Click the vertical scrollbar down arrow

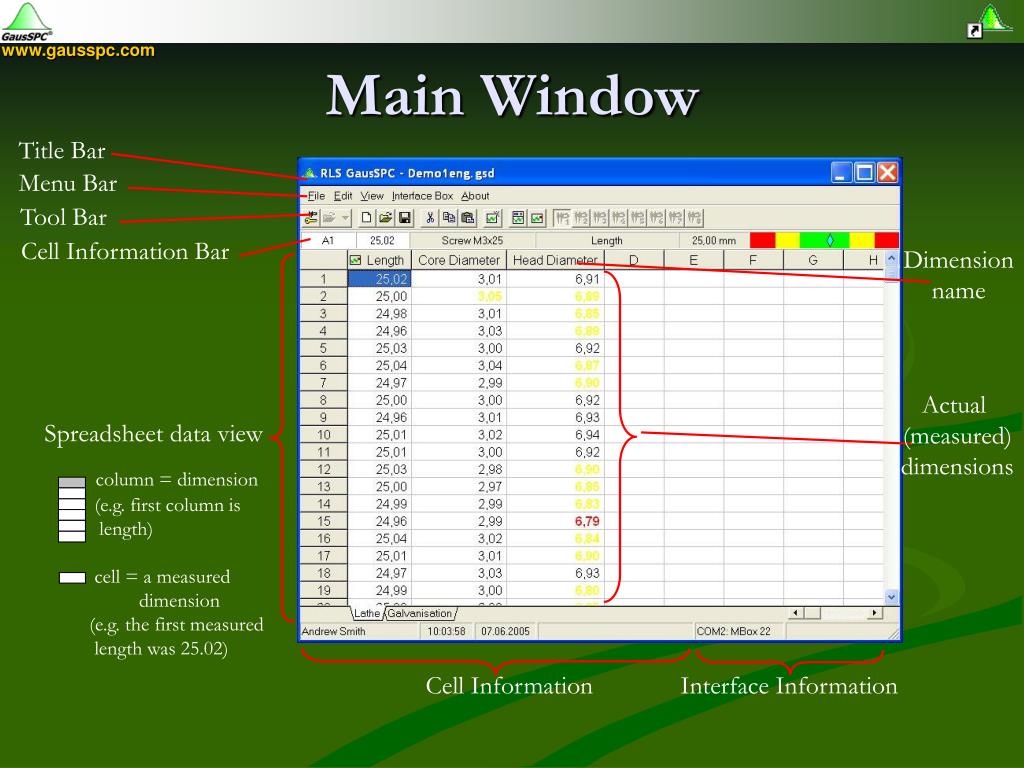tap(891, 596)
